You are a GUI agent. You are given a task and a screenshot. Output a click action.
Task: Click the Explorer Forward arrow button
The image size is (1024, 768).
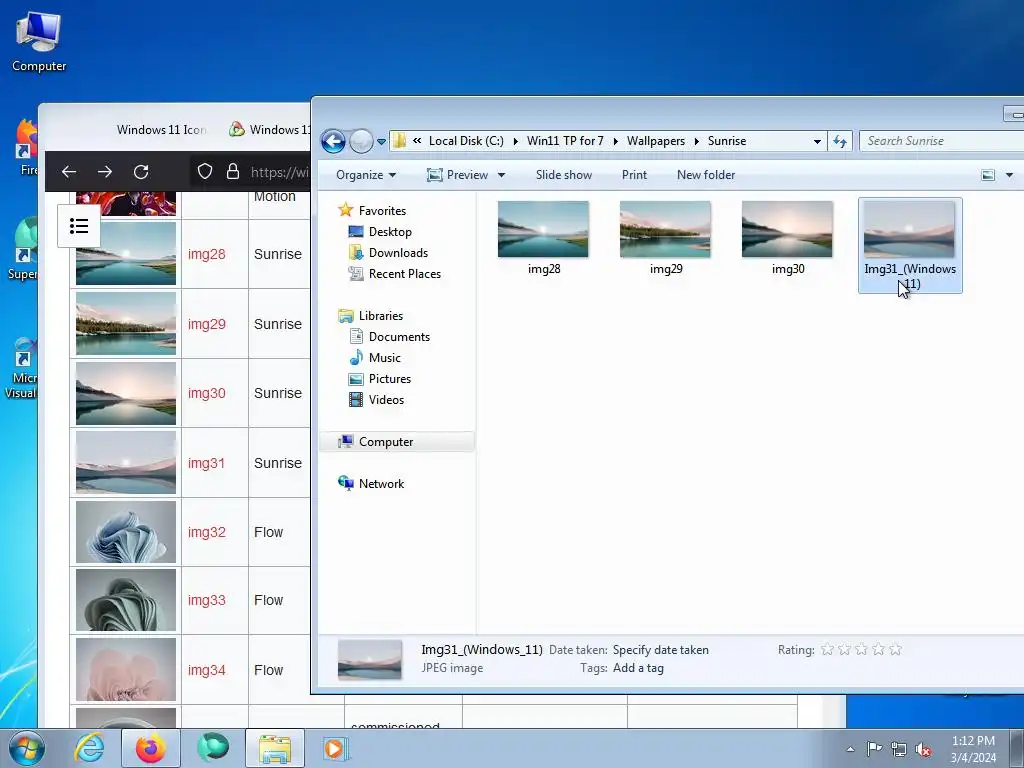coord(361,141)
